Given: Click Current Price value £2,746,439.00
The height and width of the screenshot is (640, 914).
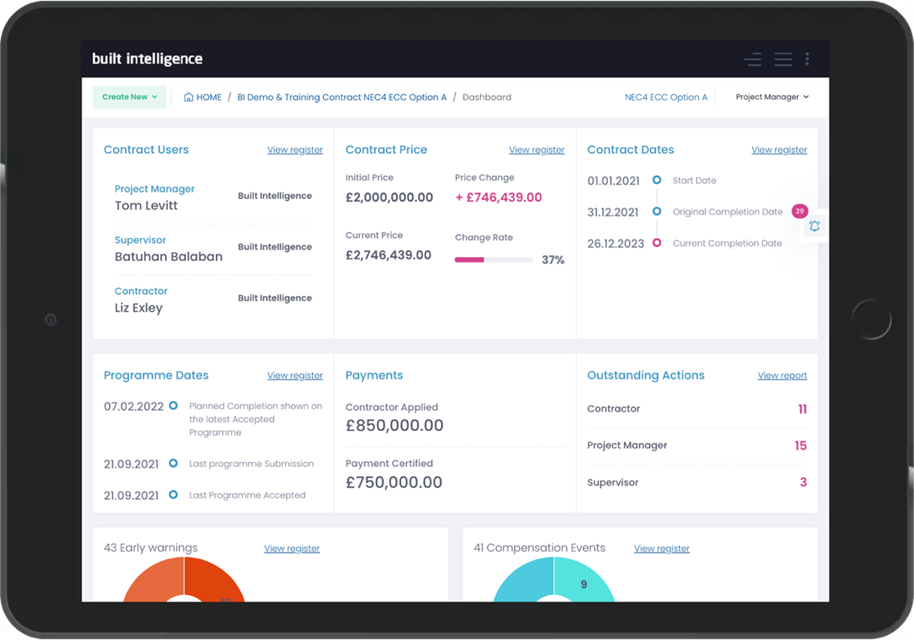Looking at the screenshot, I should [388, 255].
